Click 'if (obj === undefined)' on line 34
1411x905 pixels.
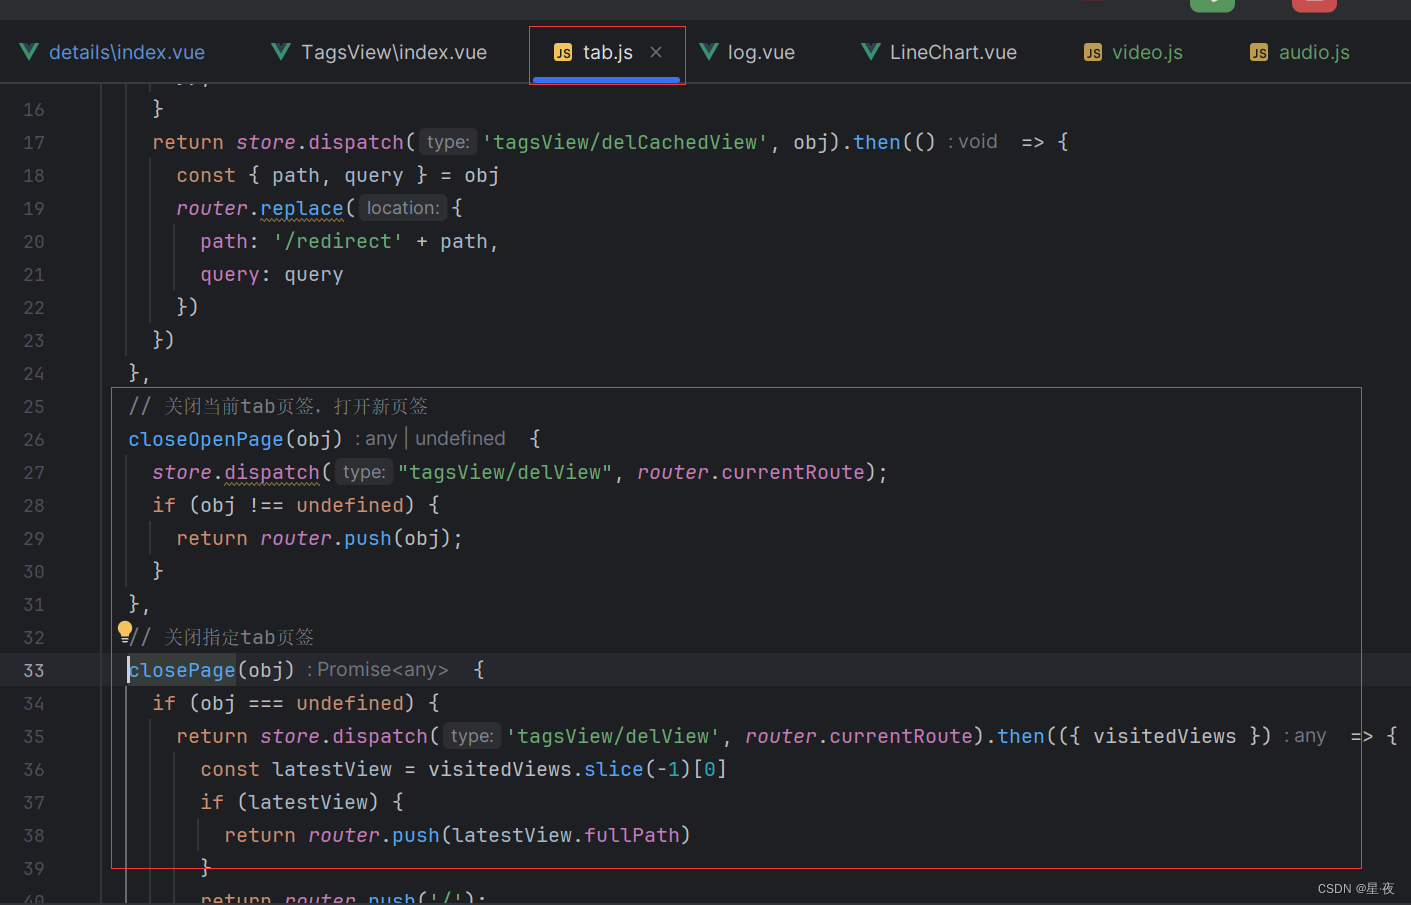pyautogui.click(x=284, y=703)
